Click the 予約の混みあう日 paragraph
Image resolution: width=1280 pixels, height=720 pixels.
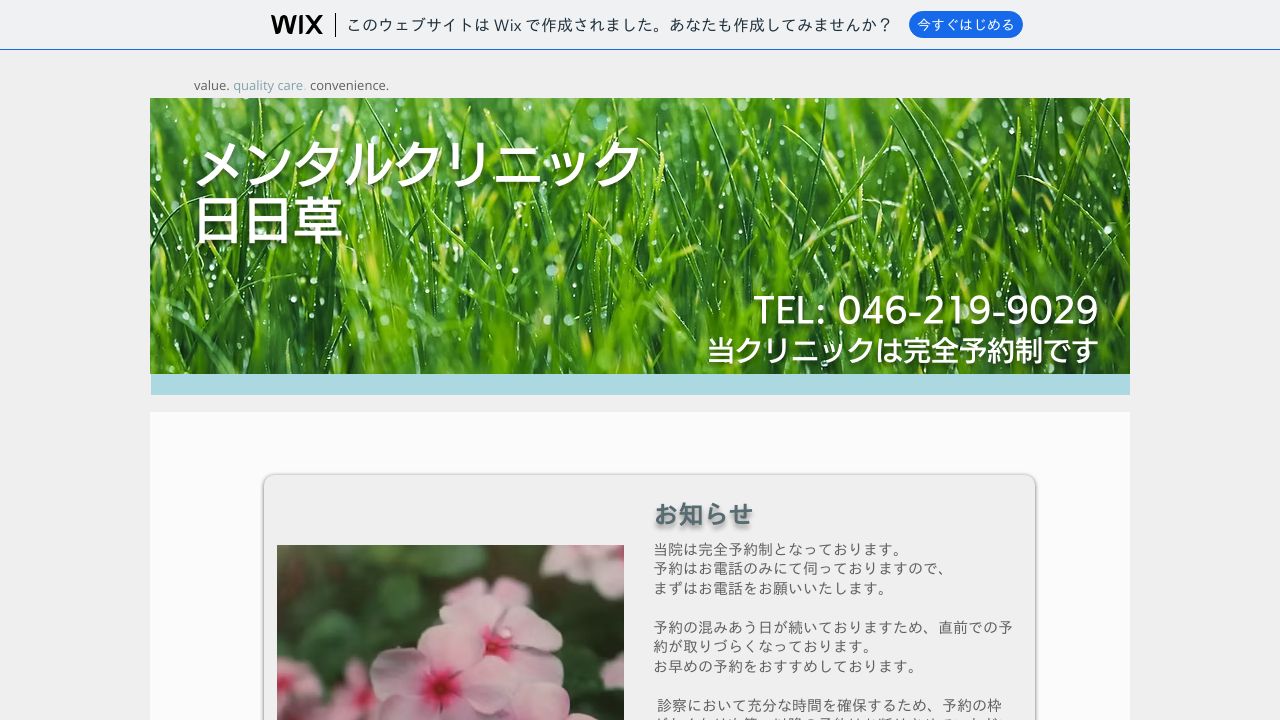tap(833, 636)
